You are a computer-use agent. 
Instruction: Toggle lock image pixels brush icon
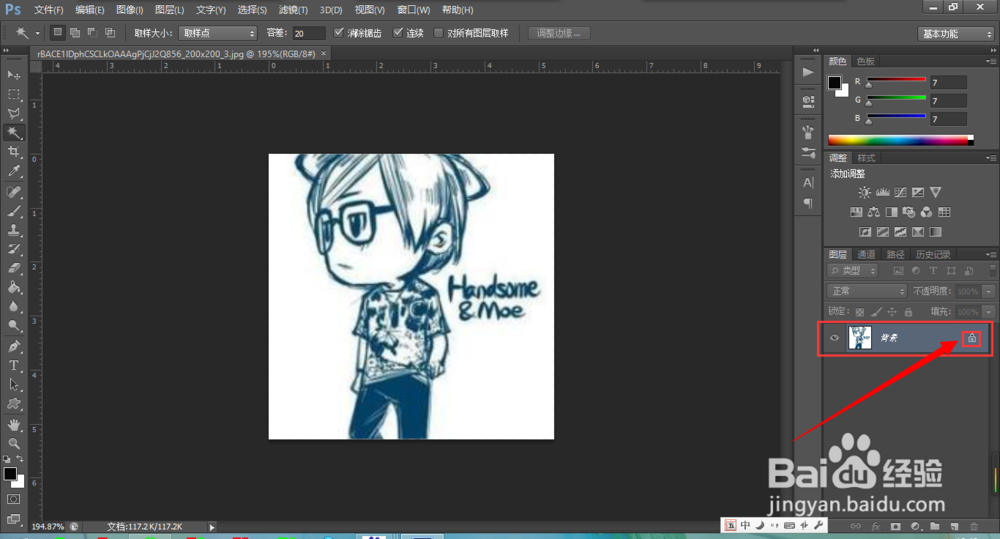point(876,312)
